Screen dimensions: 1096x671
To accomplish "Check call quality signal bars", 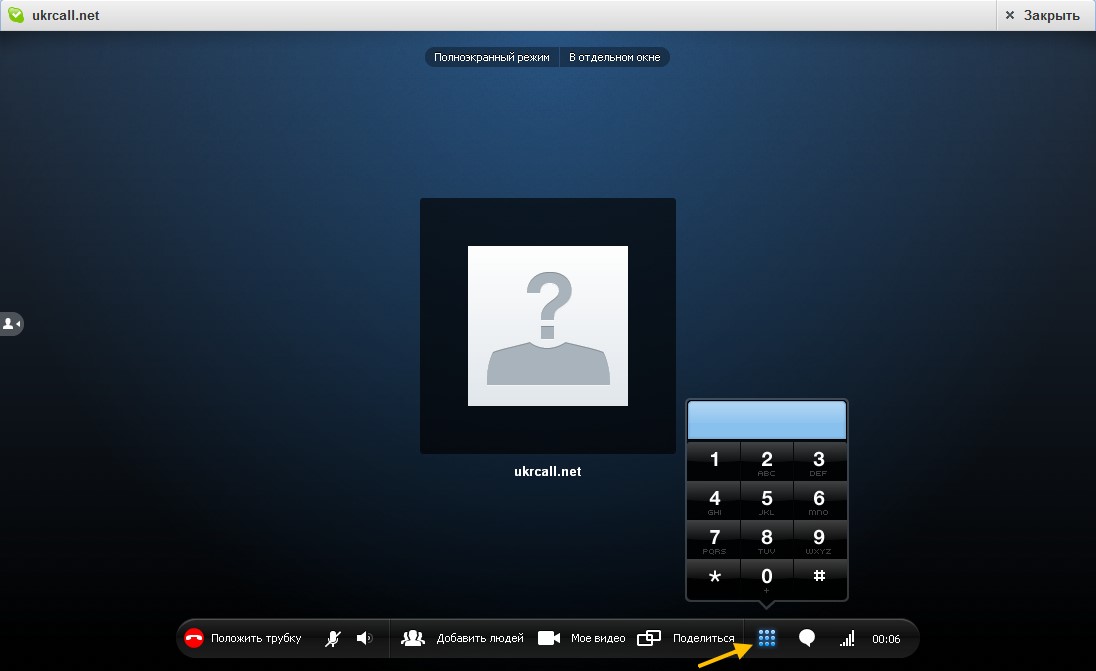I will 847,638.
